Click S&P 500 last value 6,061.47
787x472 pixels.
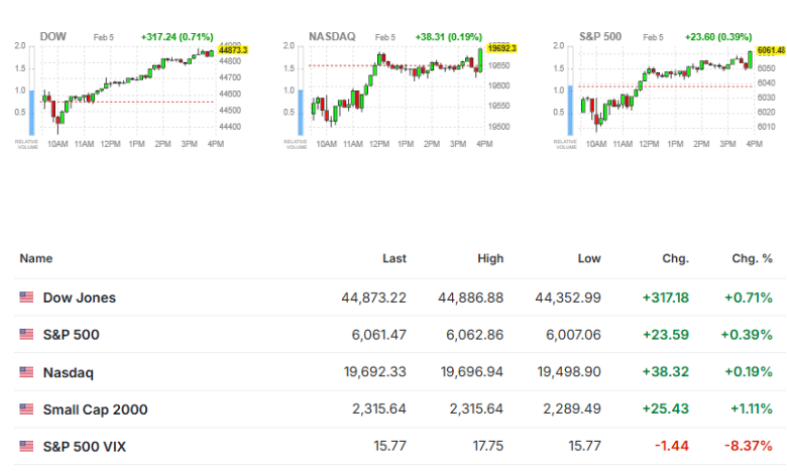click(x=379, y=335)
